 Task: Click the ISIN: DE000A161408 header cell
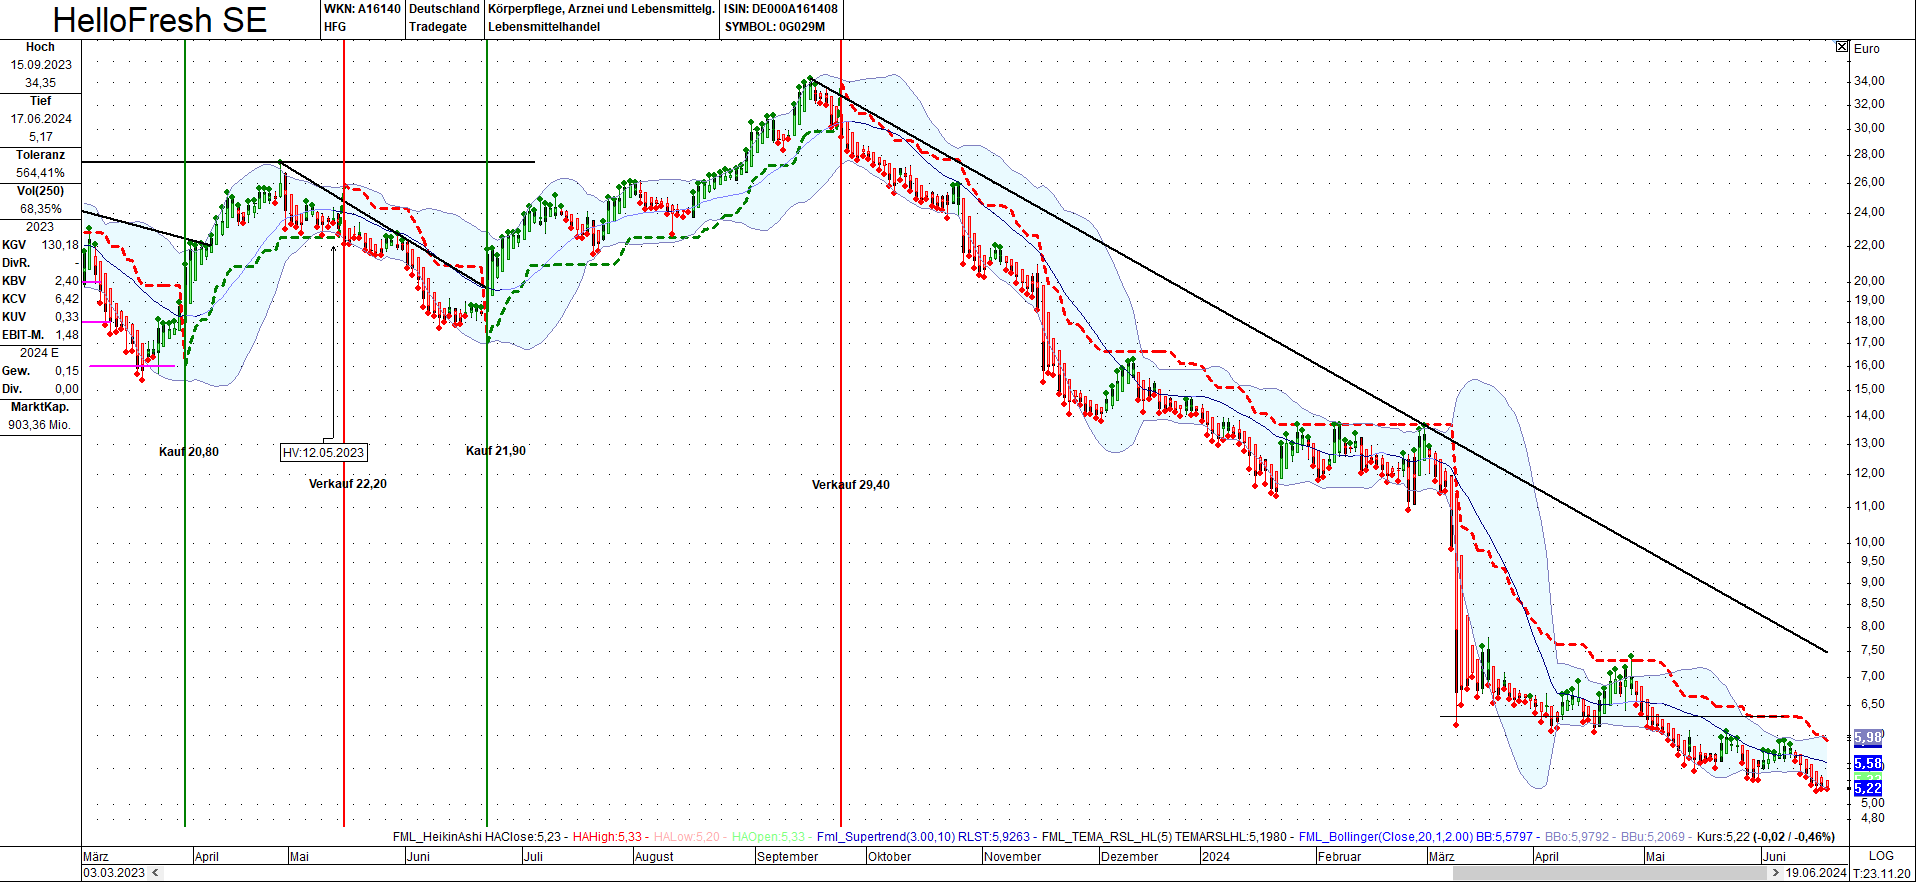pyautogui.click(x=781, y=9)
